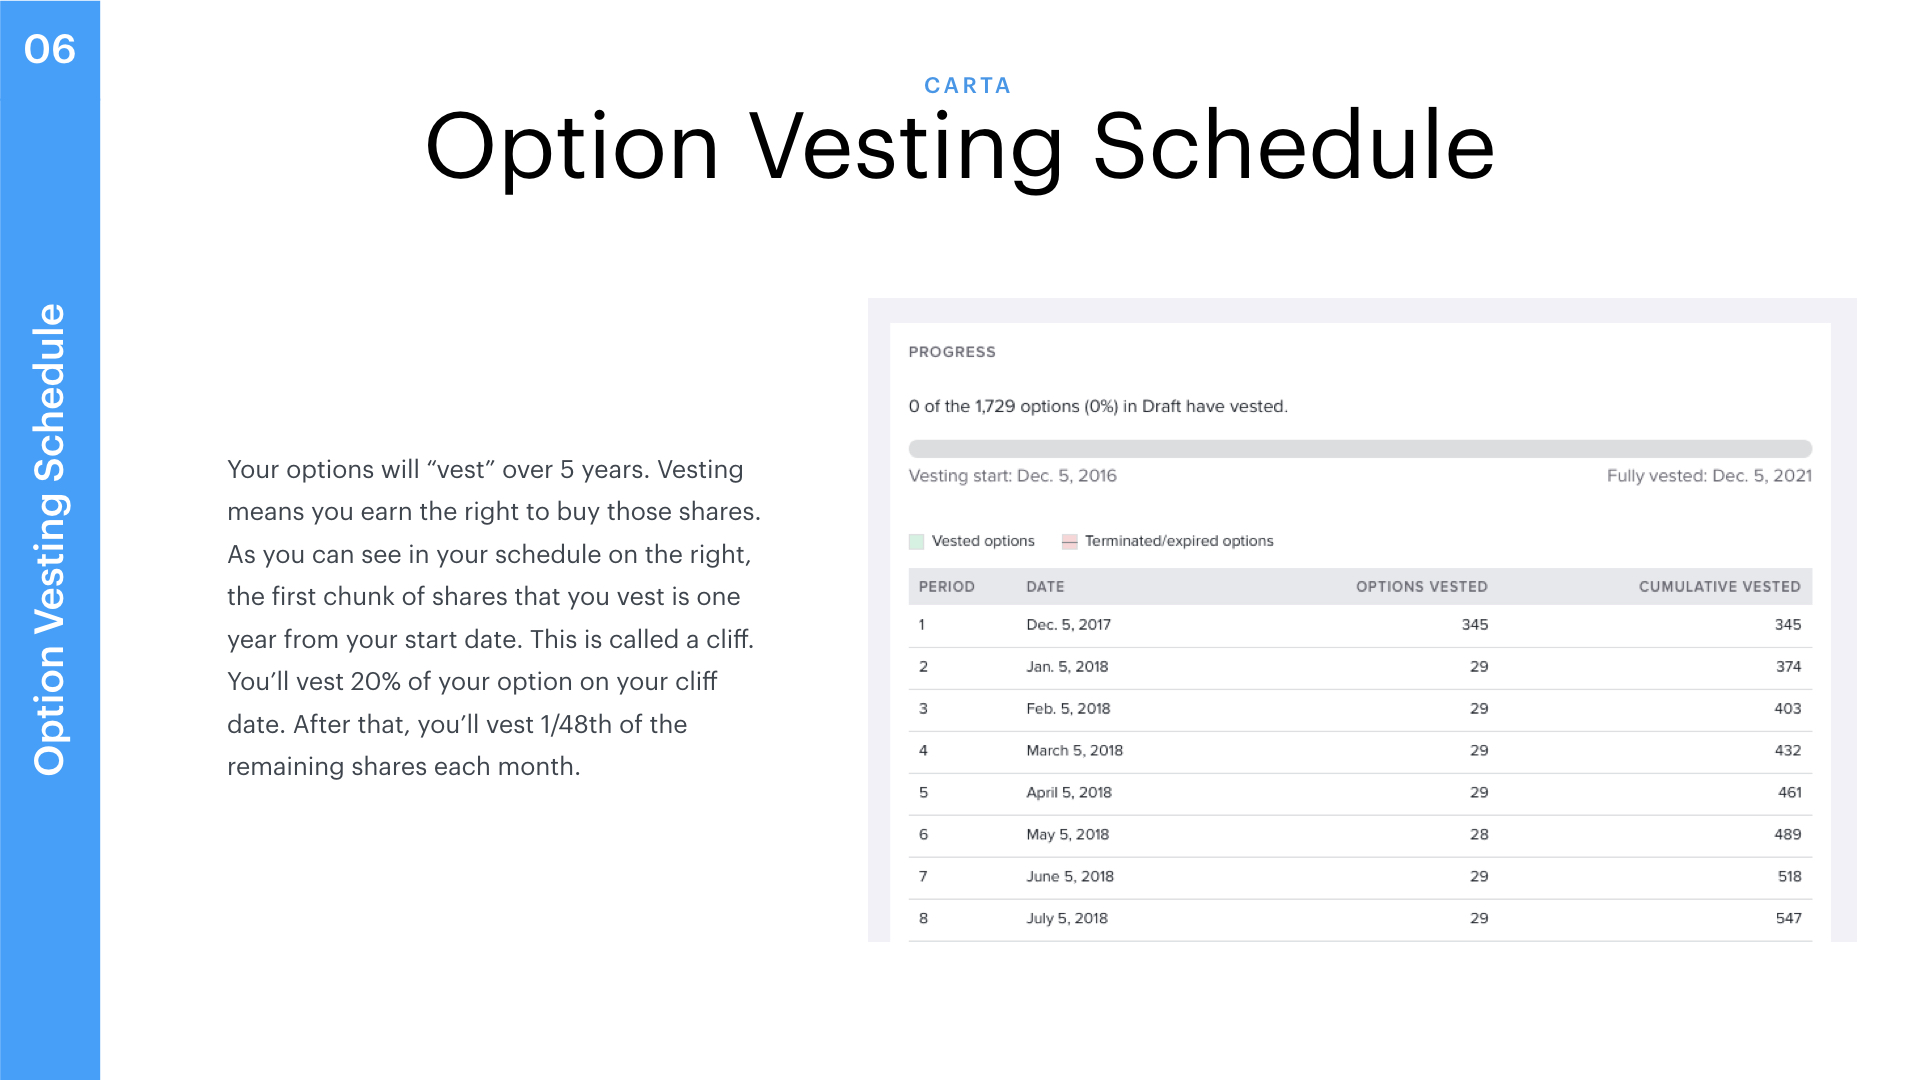This screenshot has height=1080, width=1920.
Task: Click the CARTA brand label
Action: coord(967,86)
